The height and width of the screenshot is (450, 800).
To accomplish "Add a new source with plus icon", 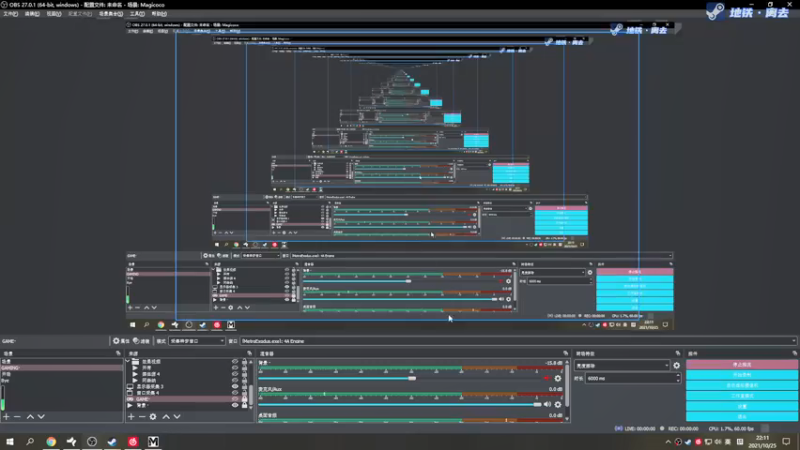I will (x=131, y=417).
